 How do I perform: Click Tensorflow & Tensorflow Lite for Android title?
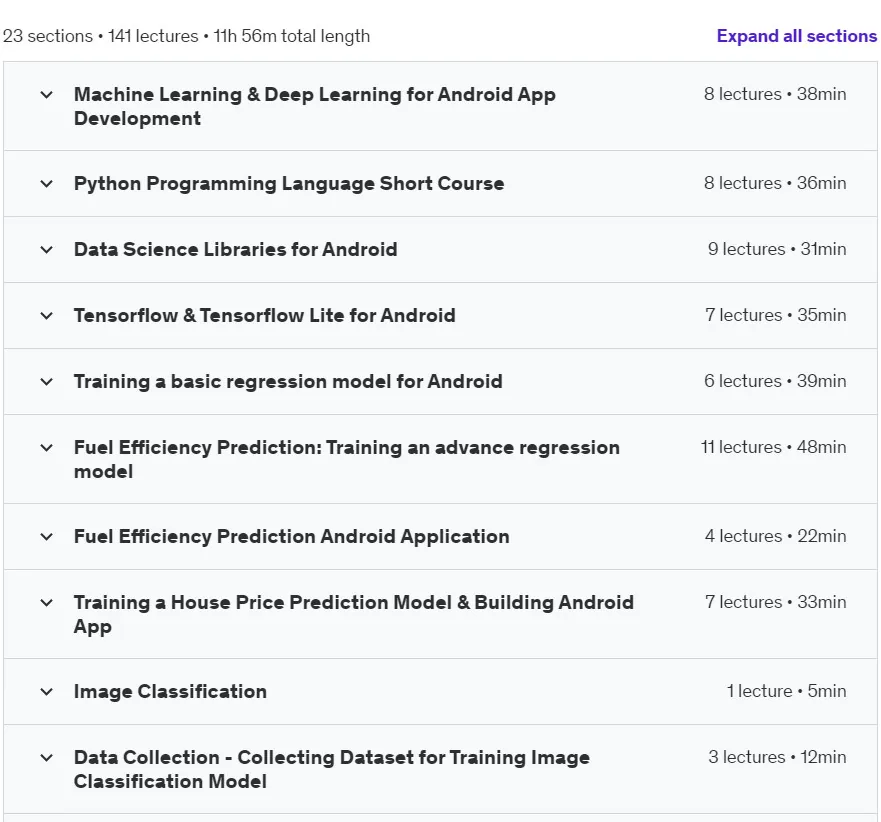pyautogui.click(x=265, y=316)
